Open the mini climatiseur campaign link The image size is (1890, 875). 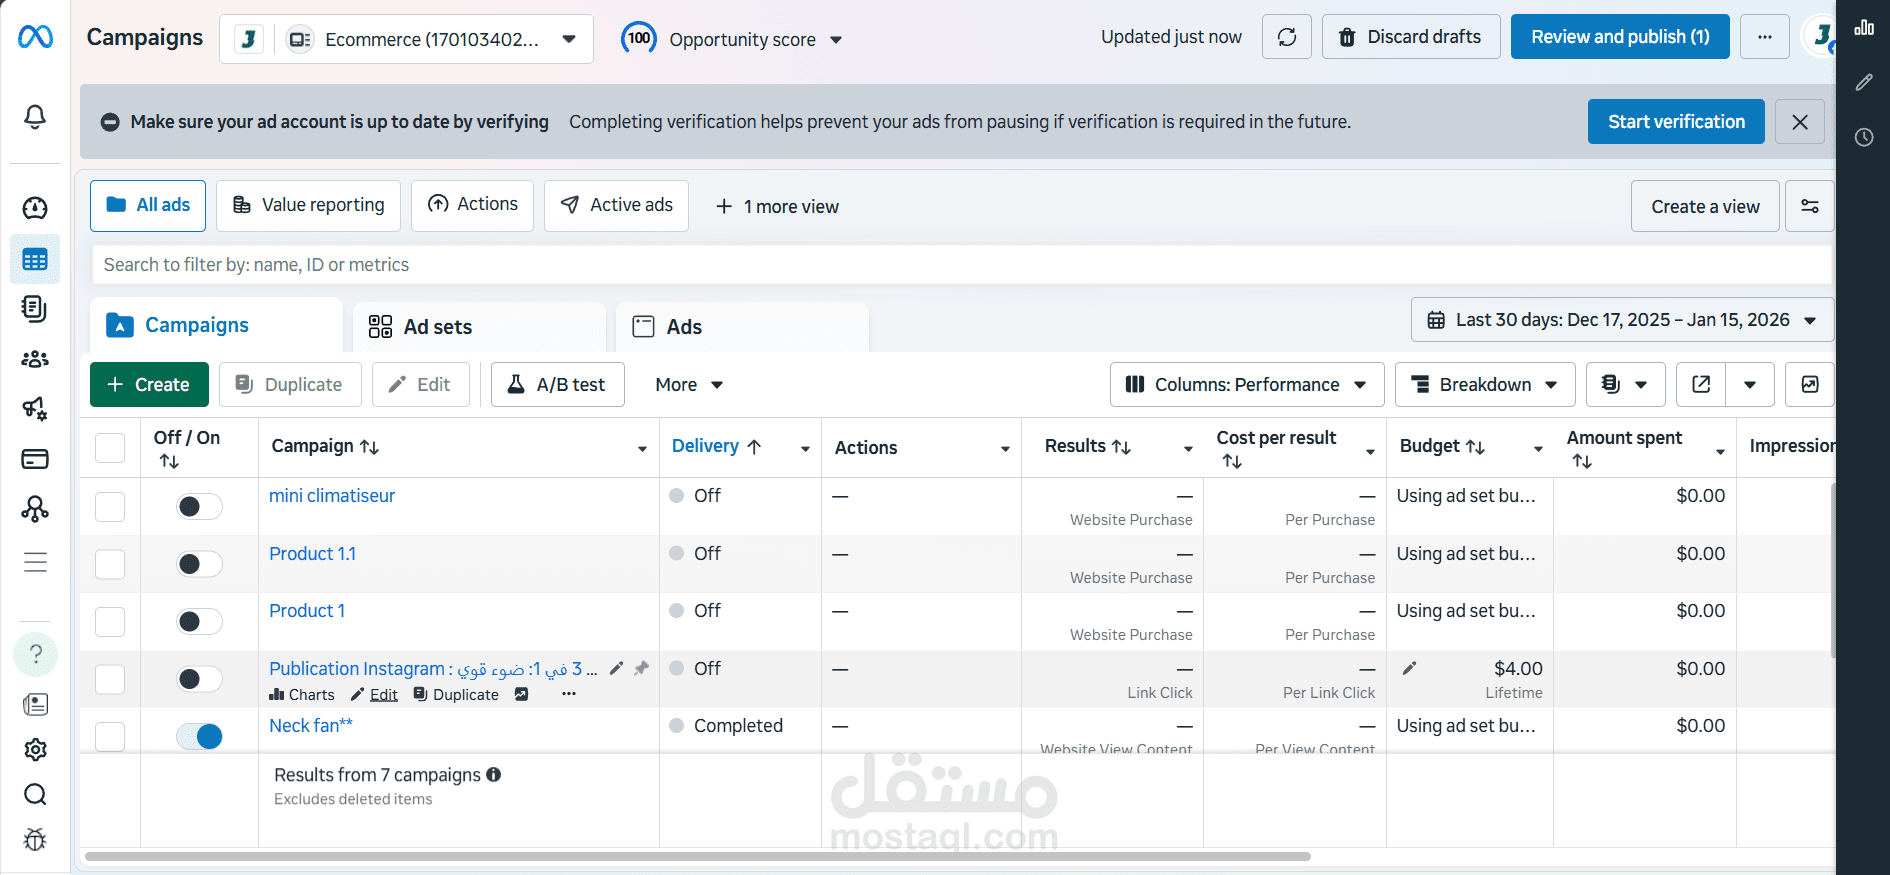click(332, 496)
